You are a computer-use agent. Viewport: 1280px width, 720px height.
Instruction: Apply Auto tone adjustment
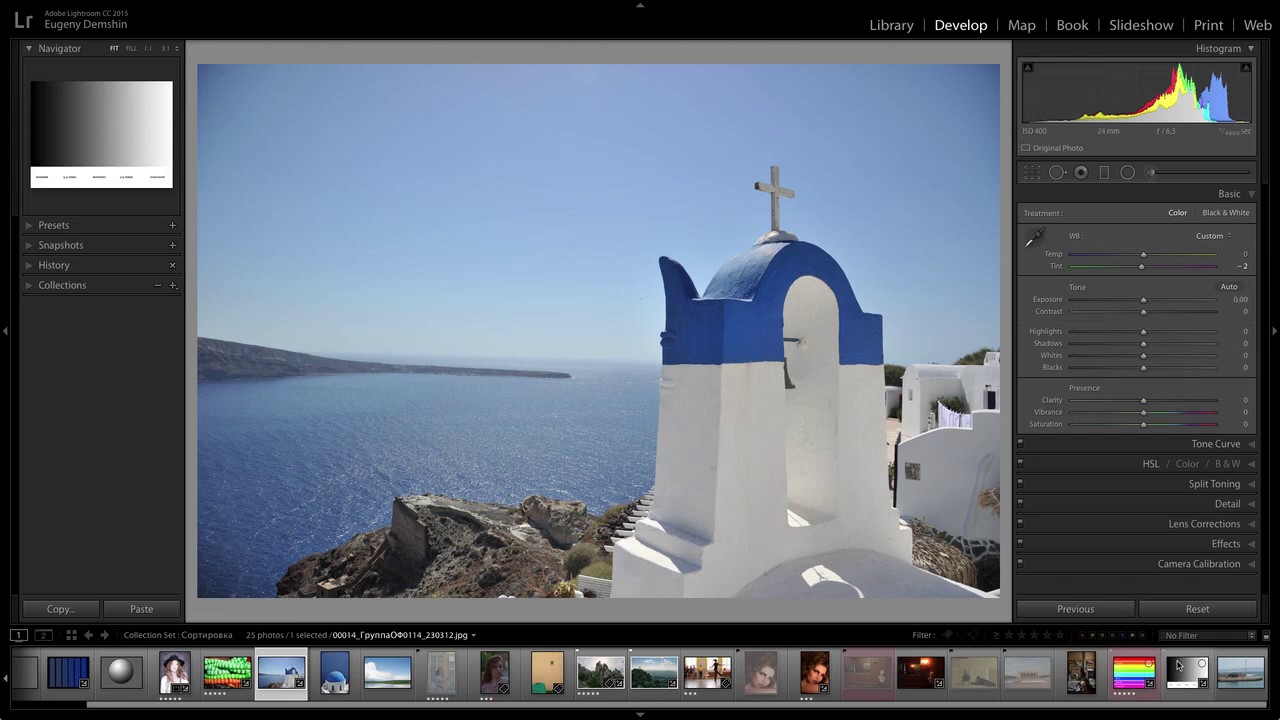[x=1229, y=287]
